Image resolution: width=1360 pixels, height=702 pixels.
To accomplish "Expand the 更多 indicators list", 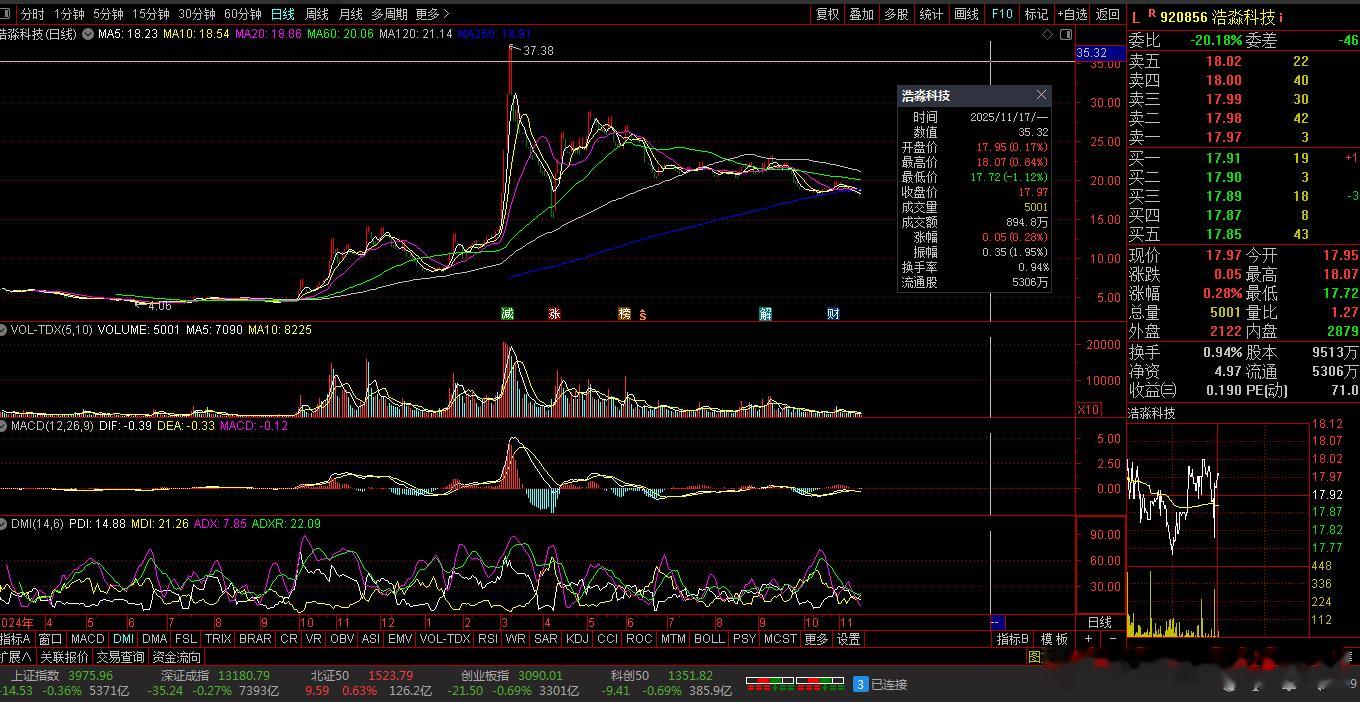I will [x=816, y=639].
